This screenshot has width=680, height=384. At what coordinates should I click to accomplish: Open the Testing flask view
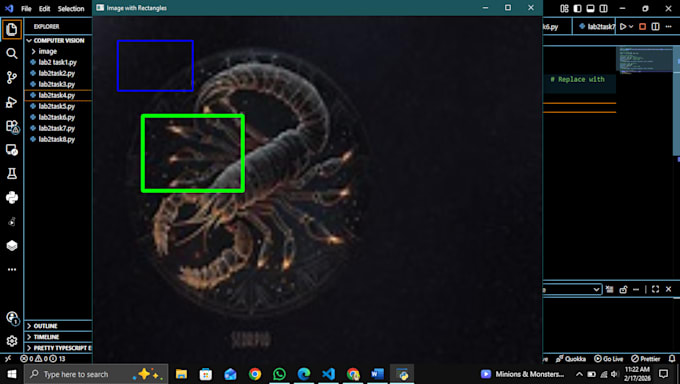click(x=12, y=174)
